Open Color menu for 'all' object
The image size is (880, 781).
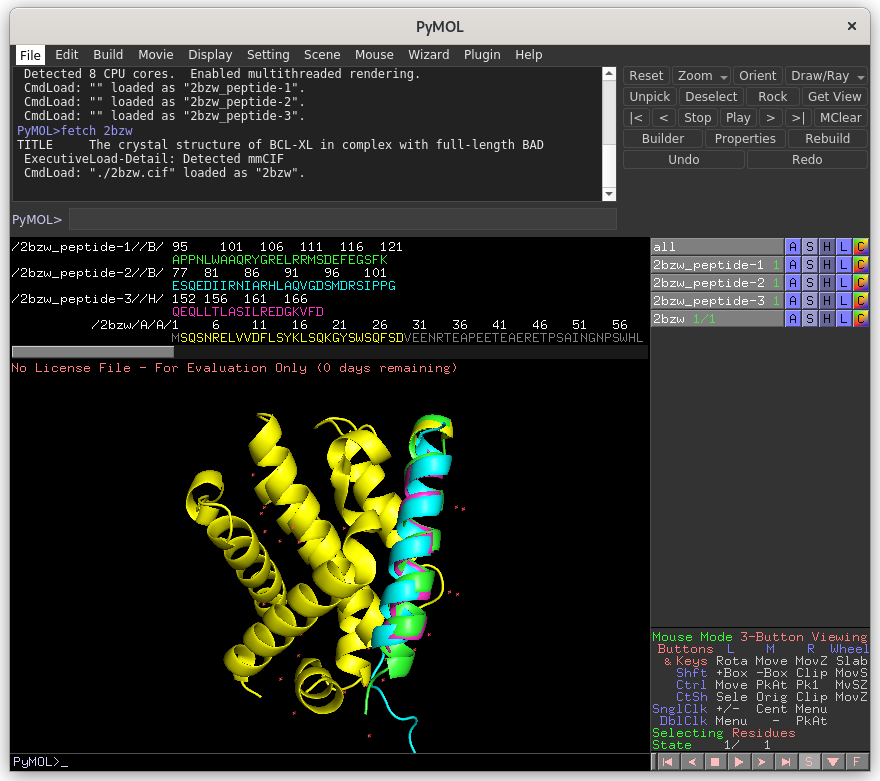coord(860,246)
